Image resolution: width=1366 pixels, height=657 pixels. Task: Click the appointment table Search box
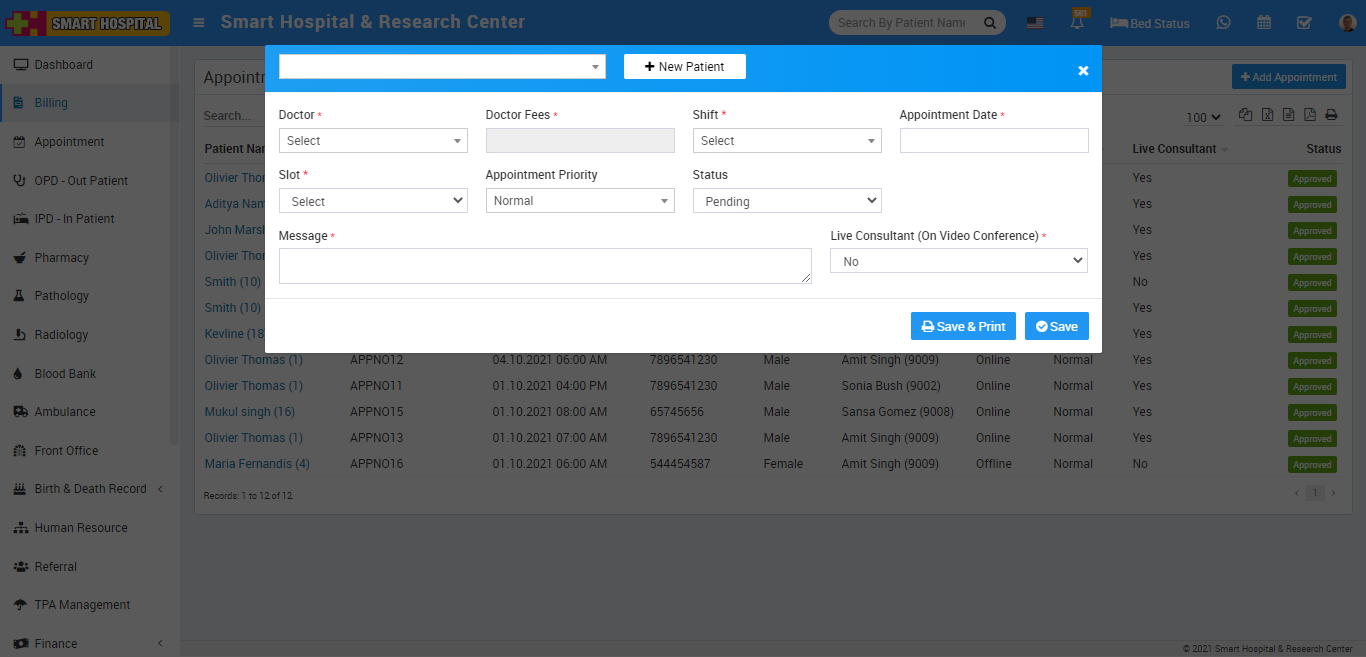point(232,116)
